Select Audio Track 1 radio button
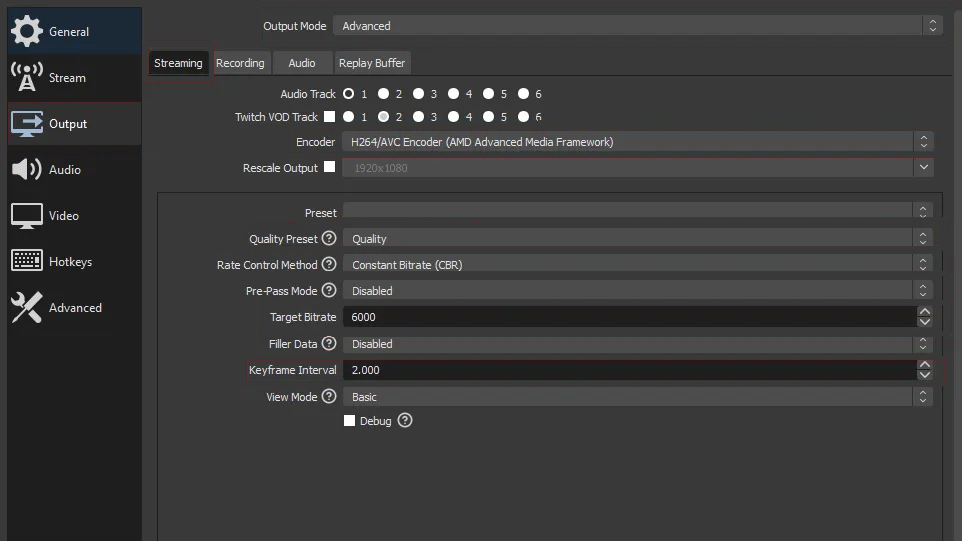The height and width of the screenshot is (541, 962). coord(348,93)
